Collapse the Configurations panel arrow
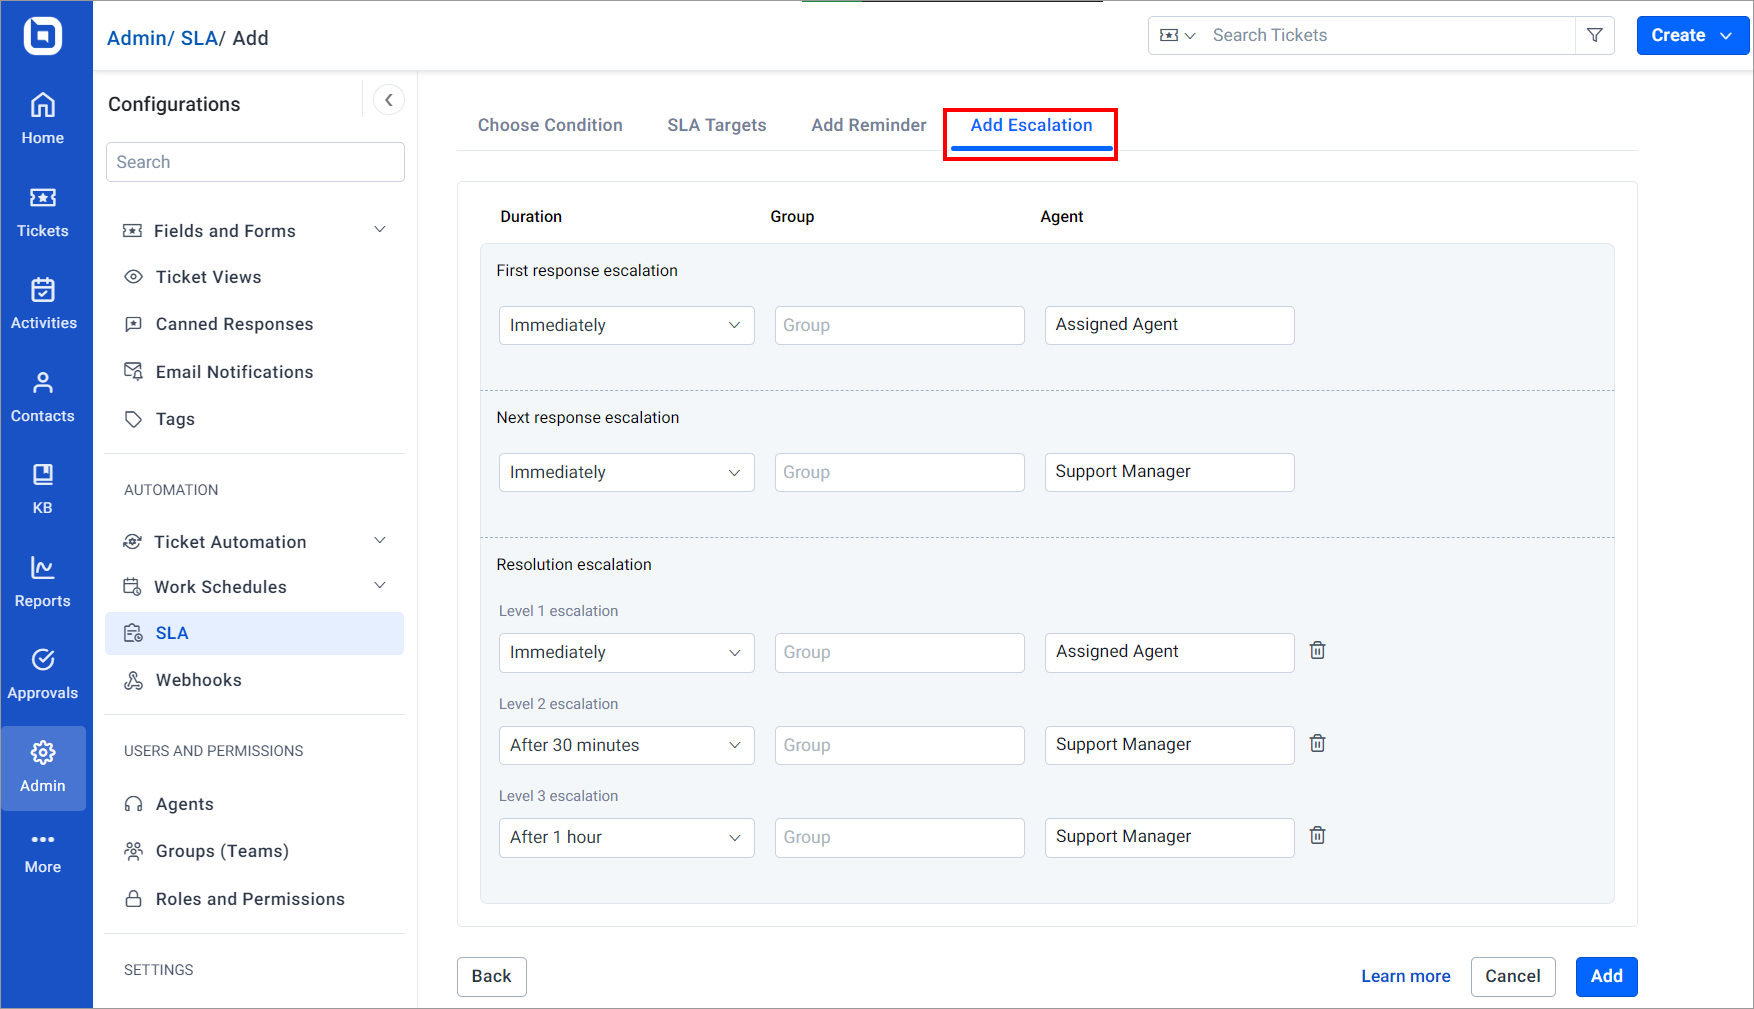 [389, 100]
